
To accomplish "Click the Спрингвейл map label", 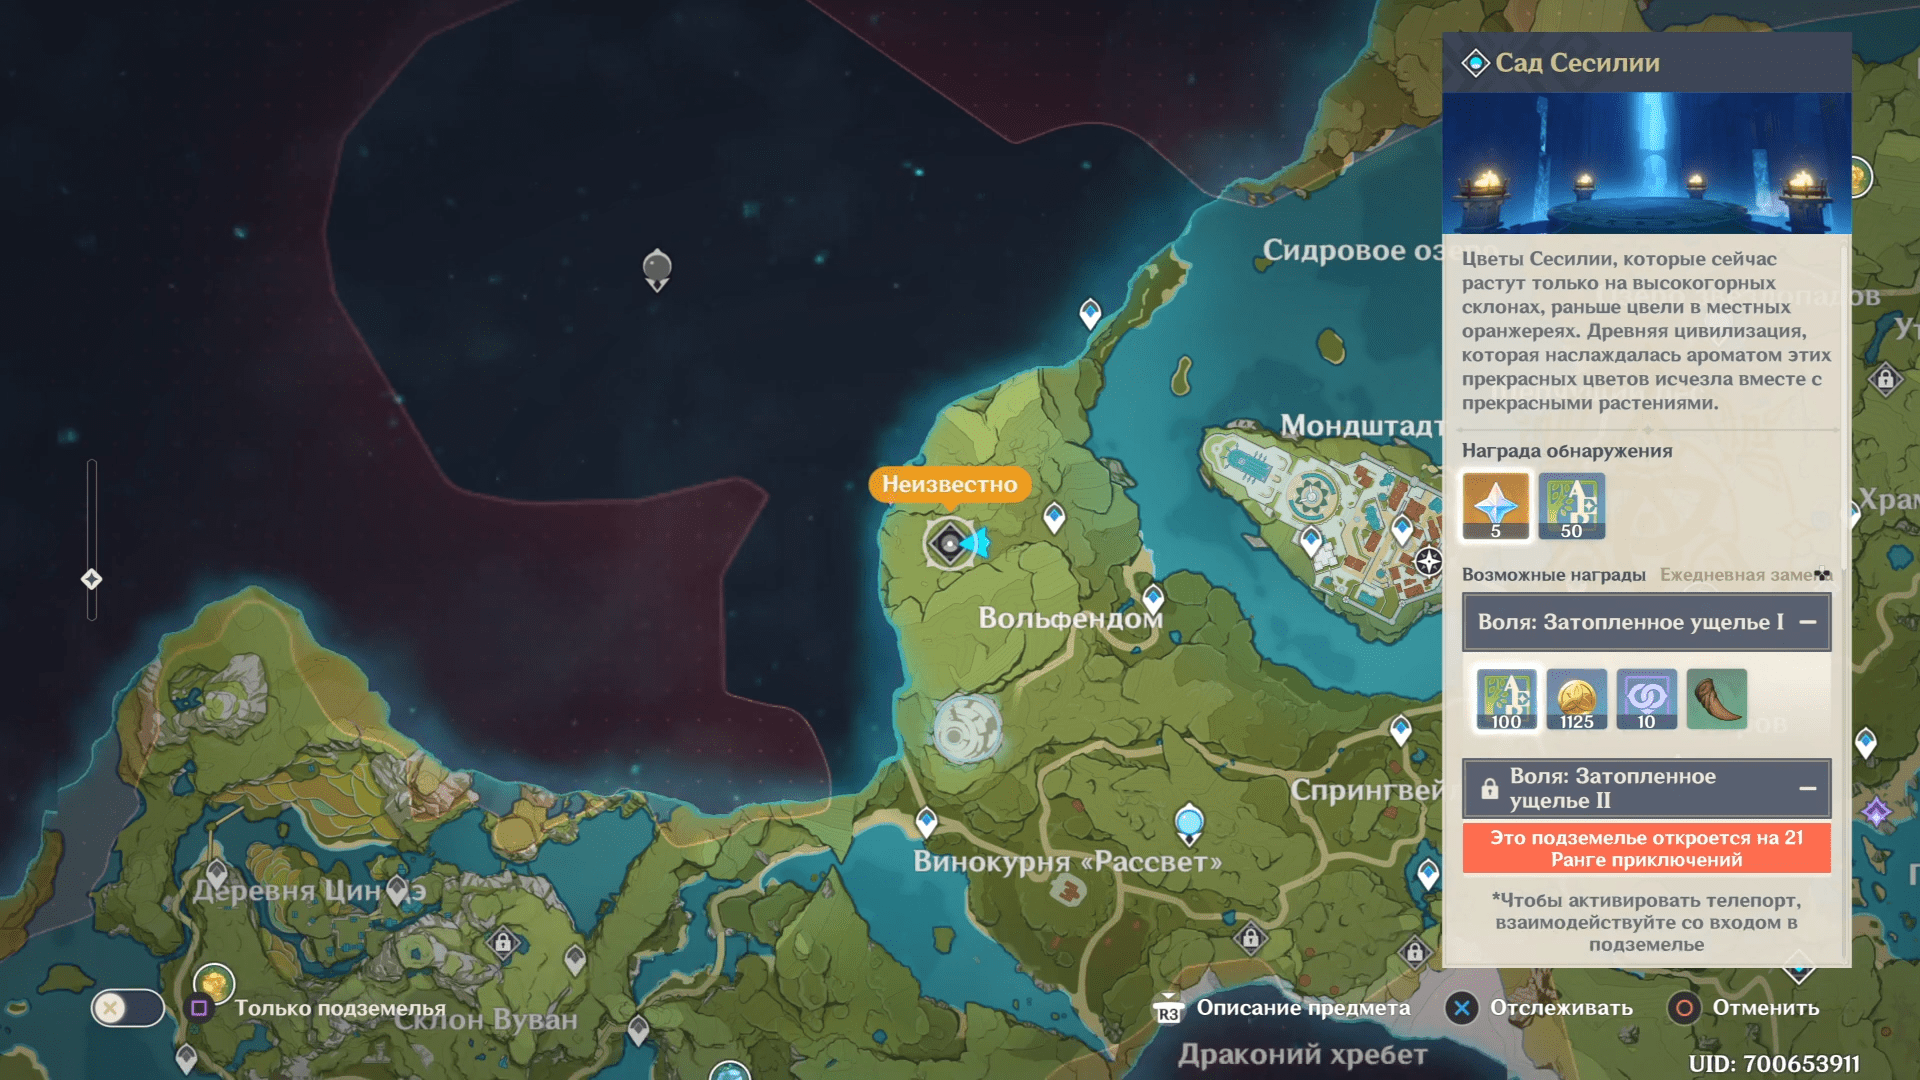I will 1366,790.
